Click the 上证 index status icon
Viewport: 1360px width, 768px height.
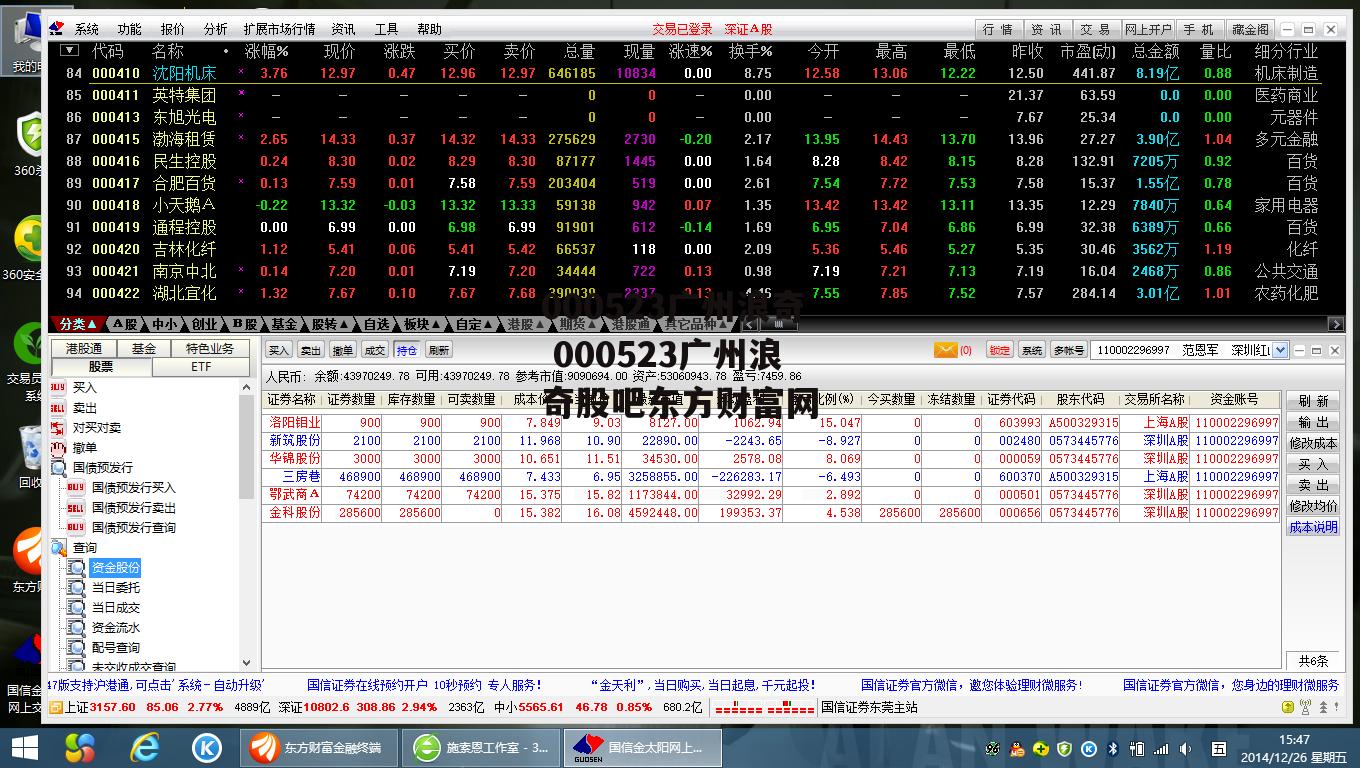pos(55,707)
